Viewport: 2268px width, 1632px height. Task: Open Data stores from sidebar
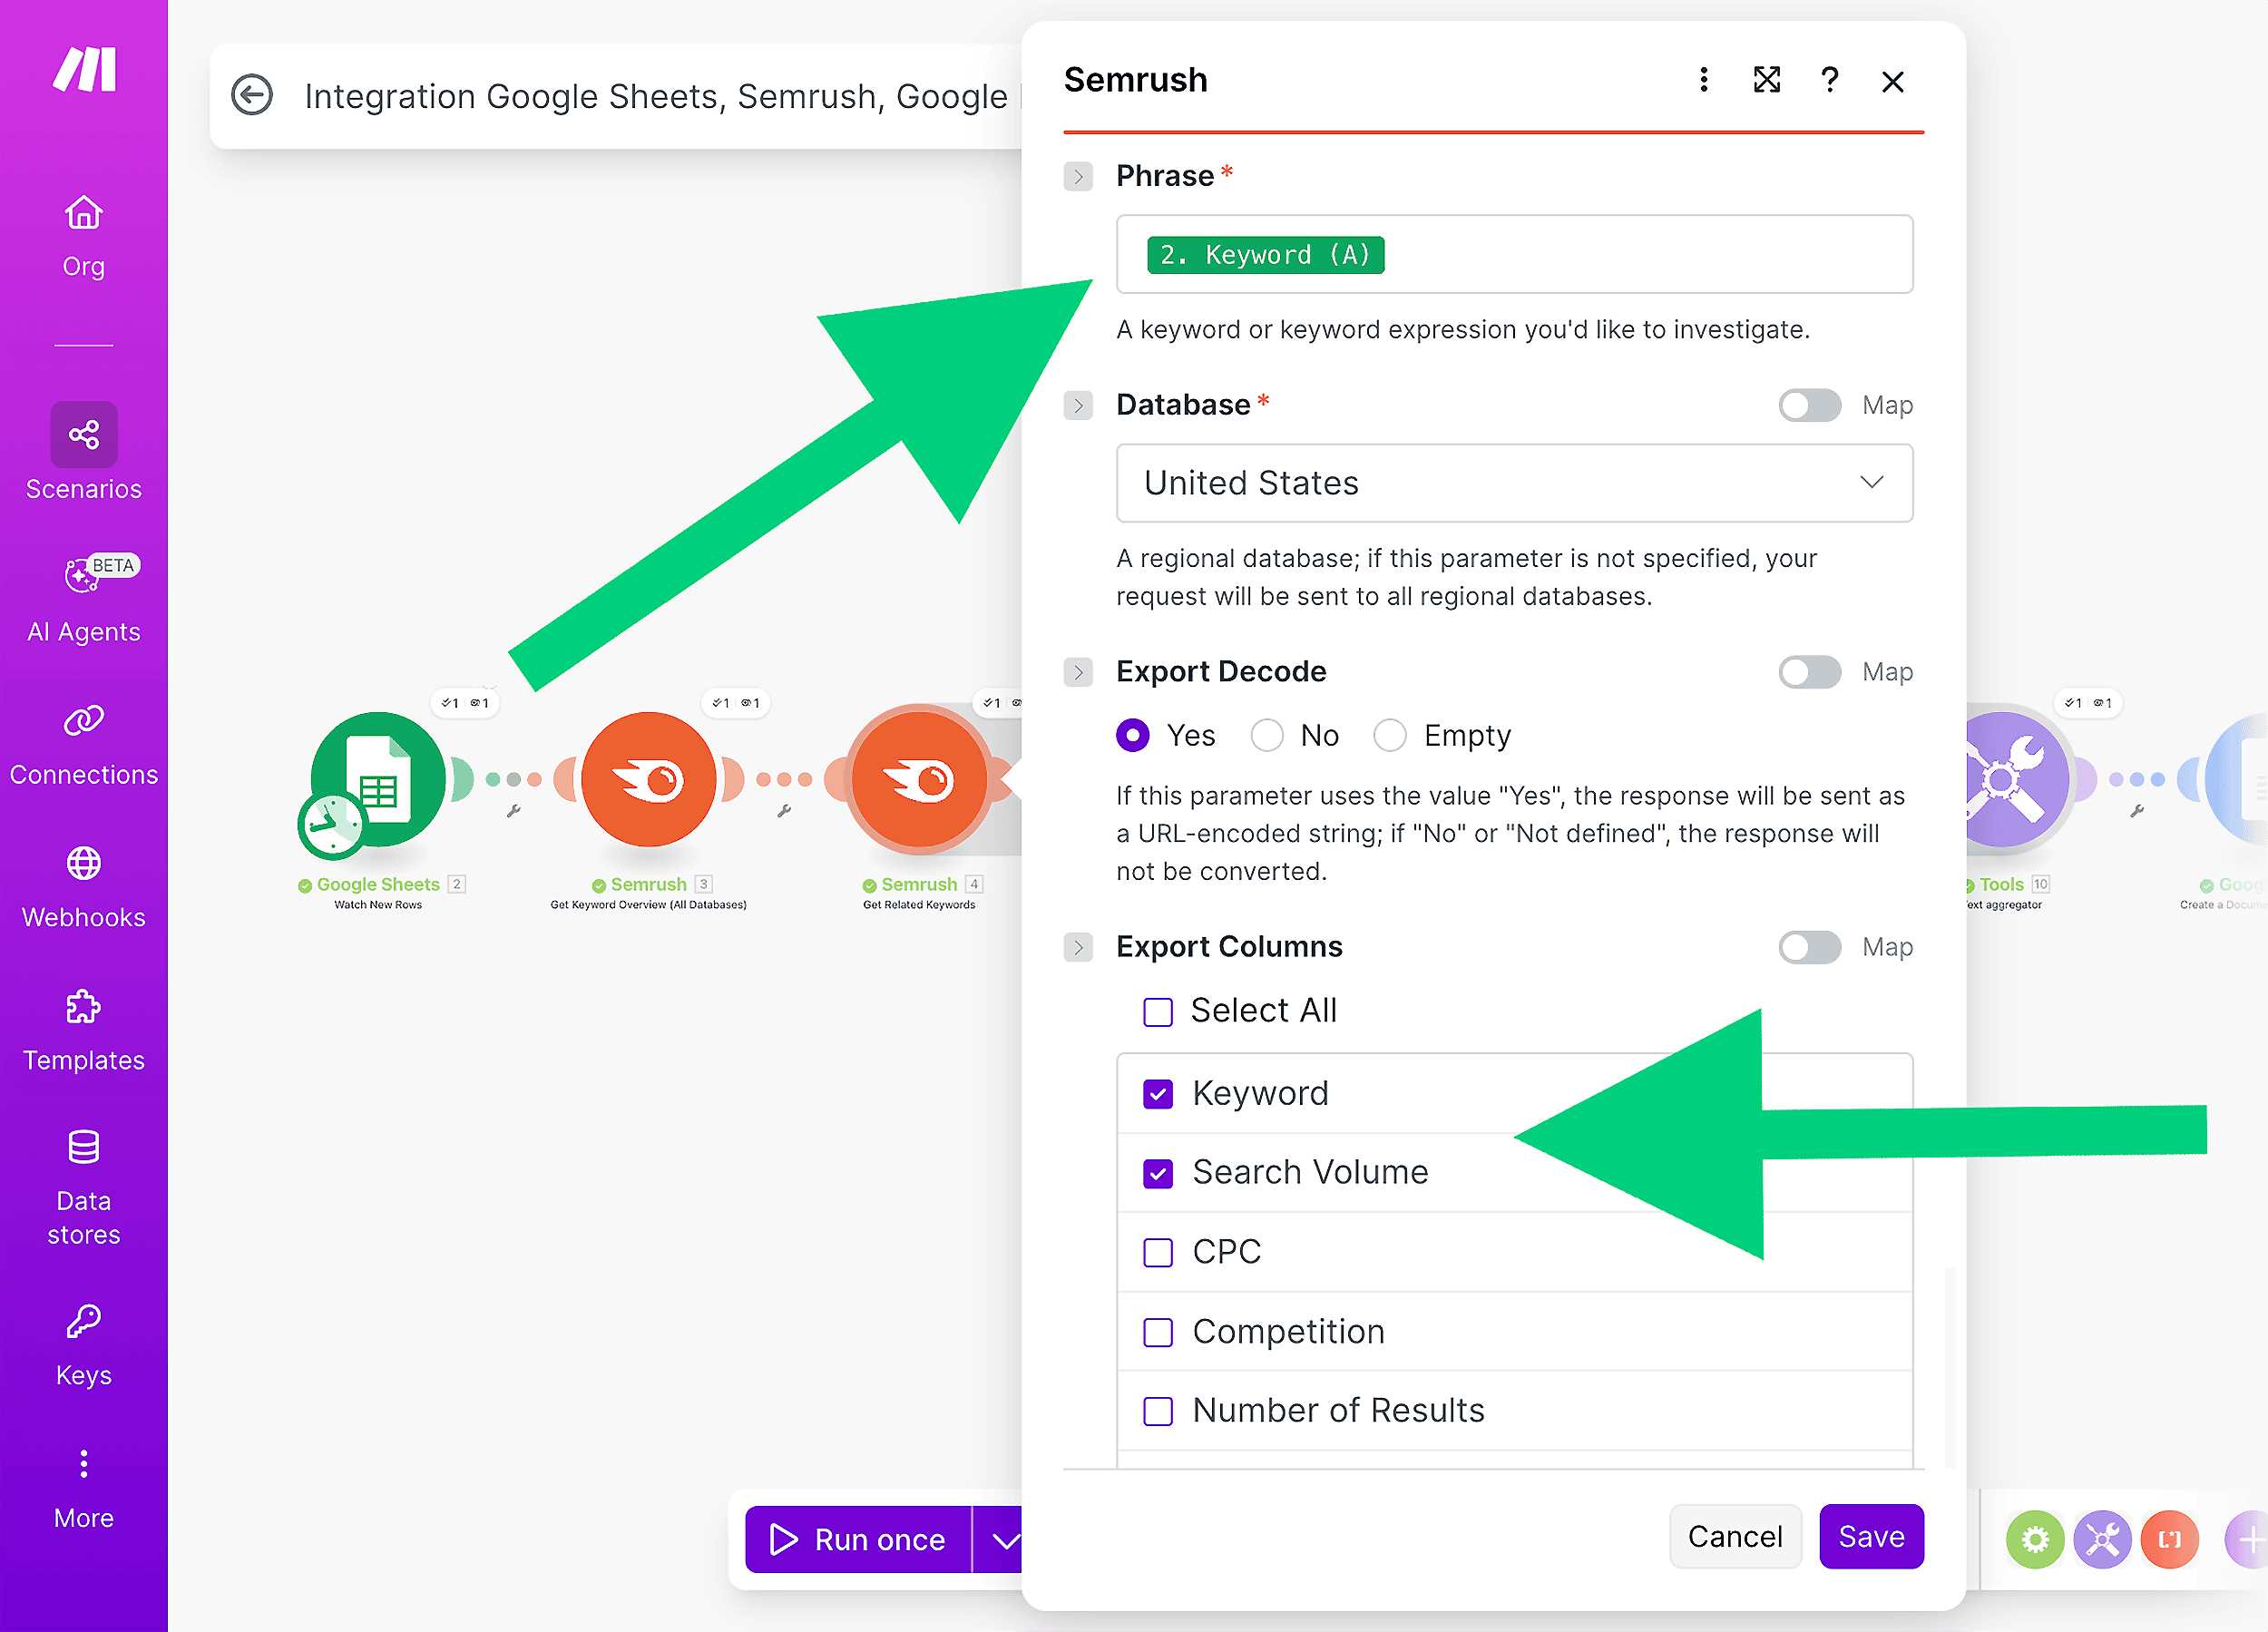tap(83, 1148)
